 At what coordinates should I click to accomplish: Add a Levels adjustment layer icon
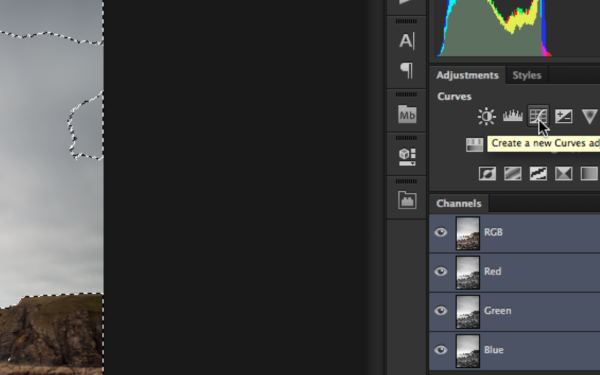(513, 116)
